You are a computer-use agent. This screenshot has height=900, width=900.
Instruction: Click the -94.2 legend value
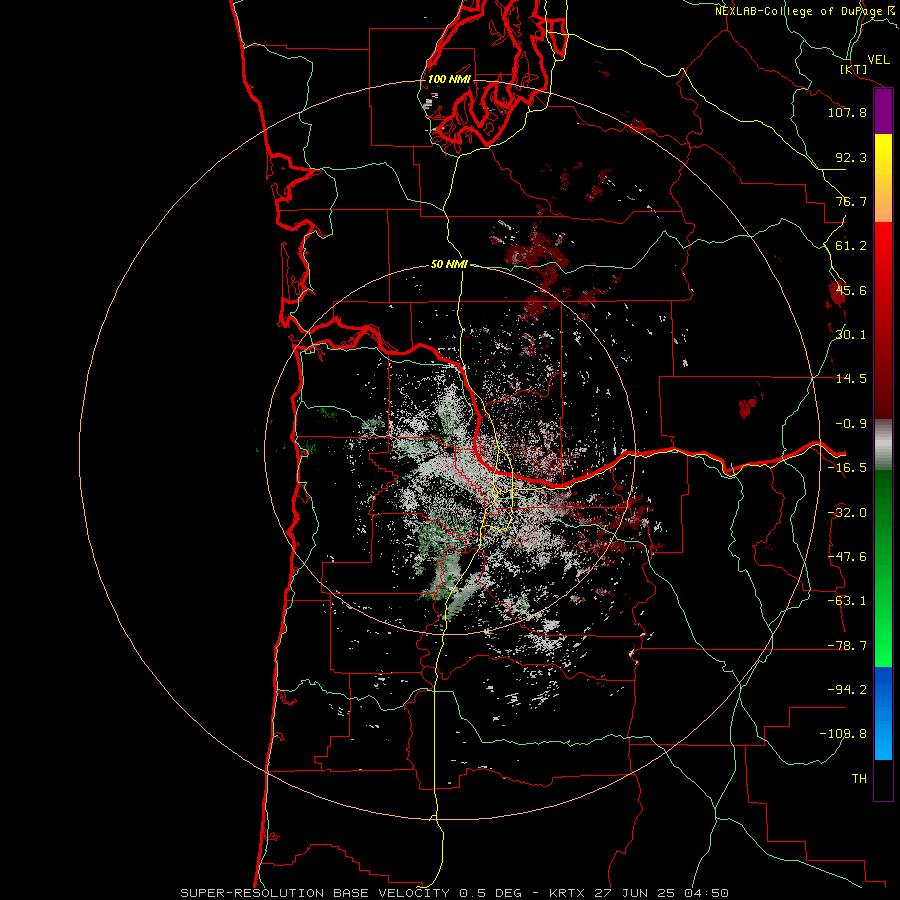pos(847,689)
